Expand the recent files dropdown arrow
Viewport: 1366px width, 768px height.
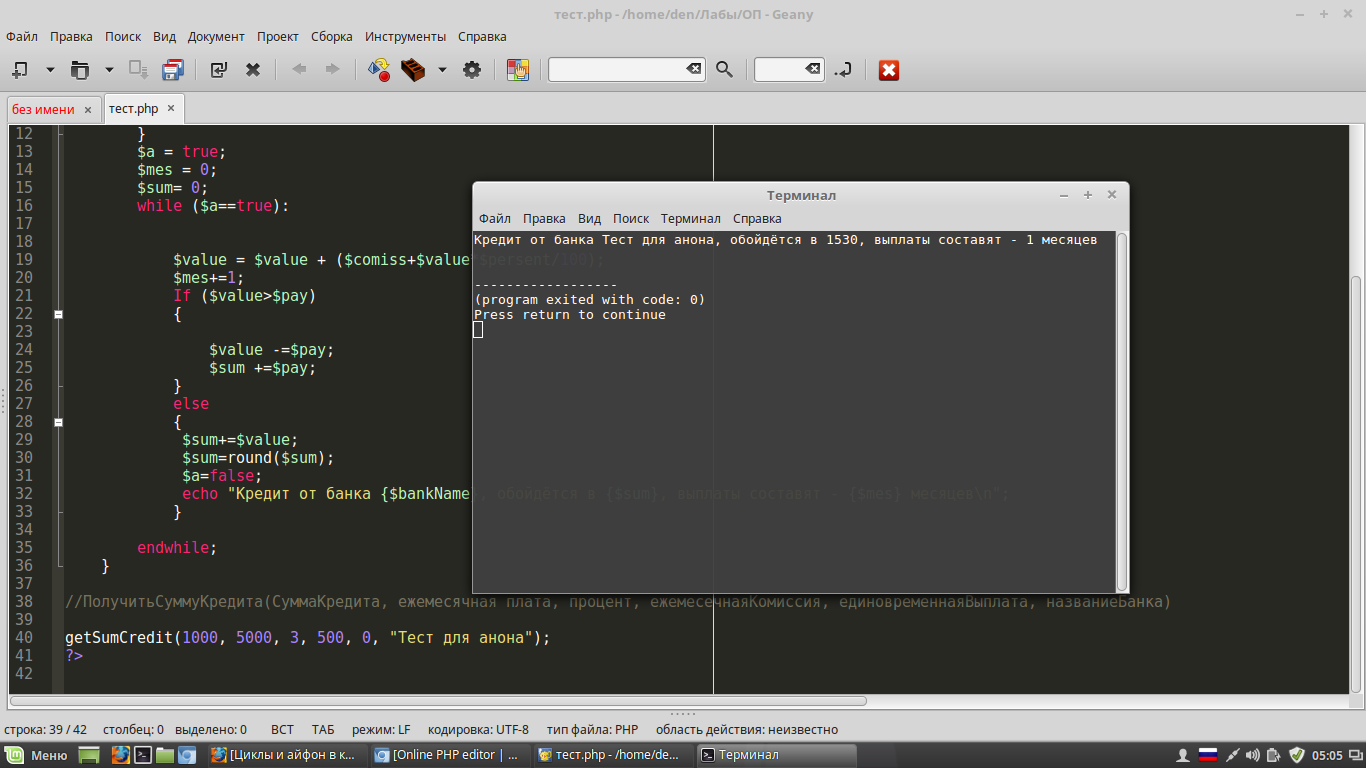110,70
